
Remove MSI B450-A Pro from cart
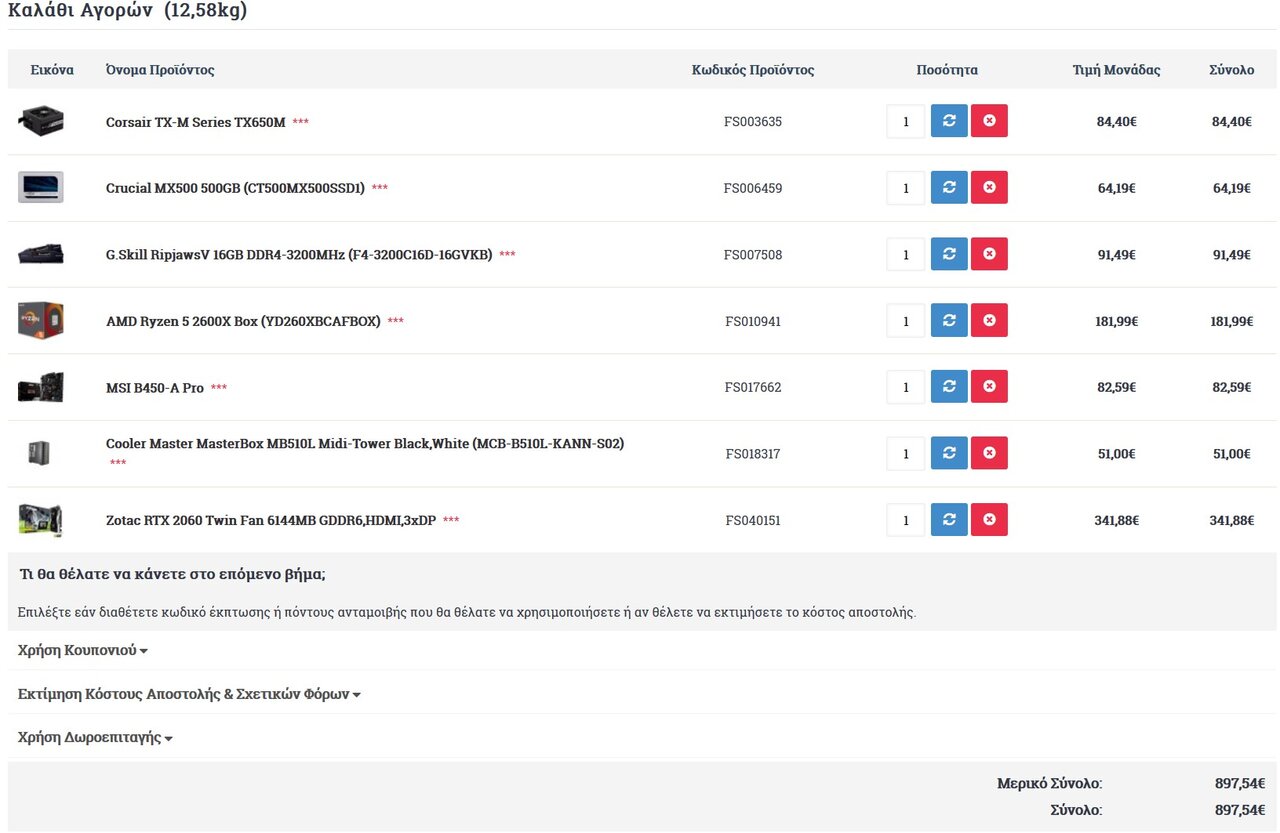(989, 387)
